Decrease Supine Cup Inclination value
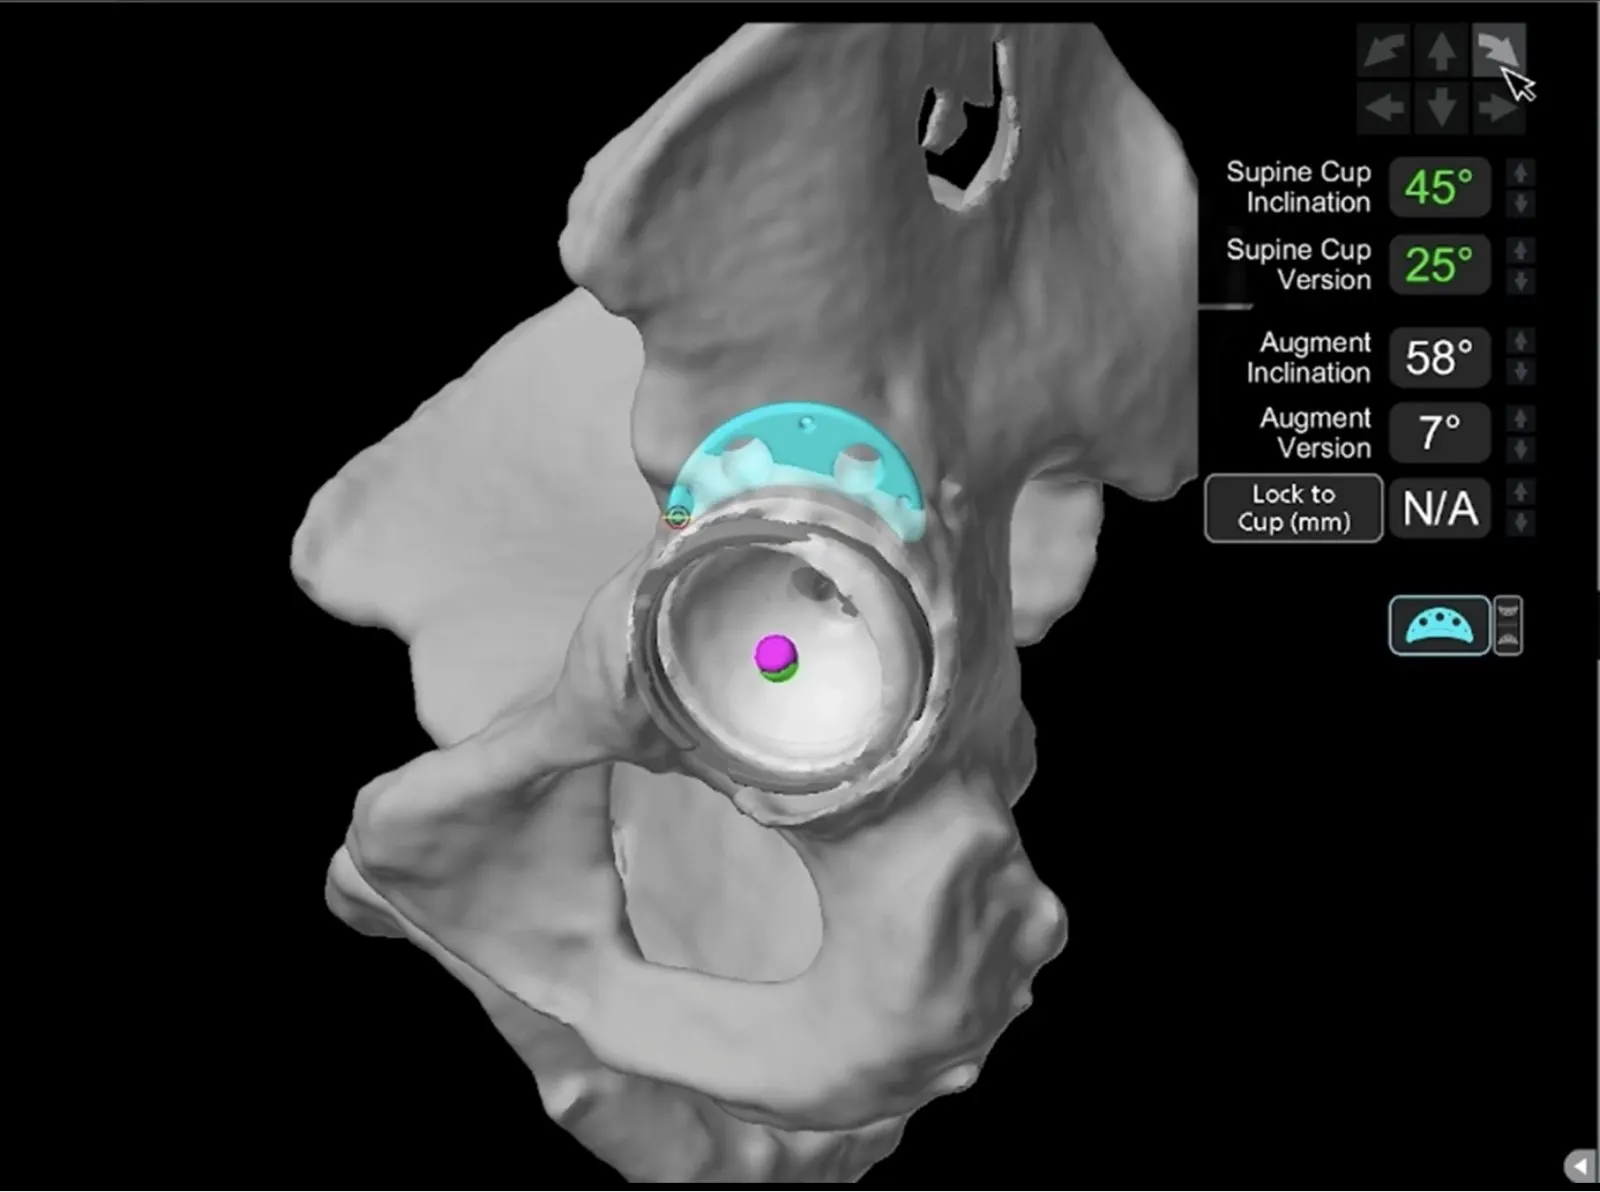 pos(1520,203)
